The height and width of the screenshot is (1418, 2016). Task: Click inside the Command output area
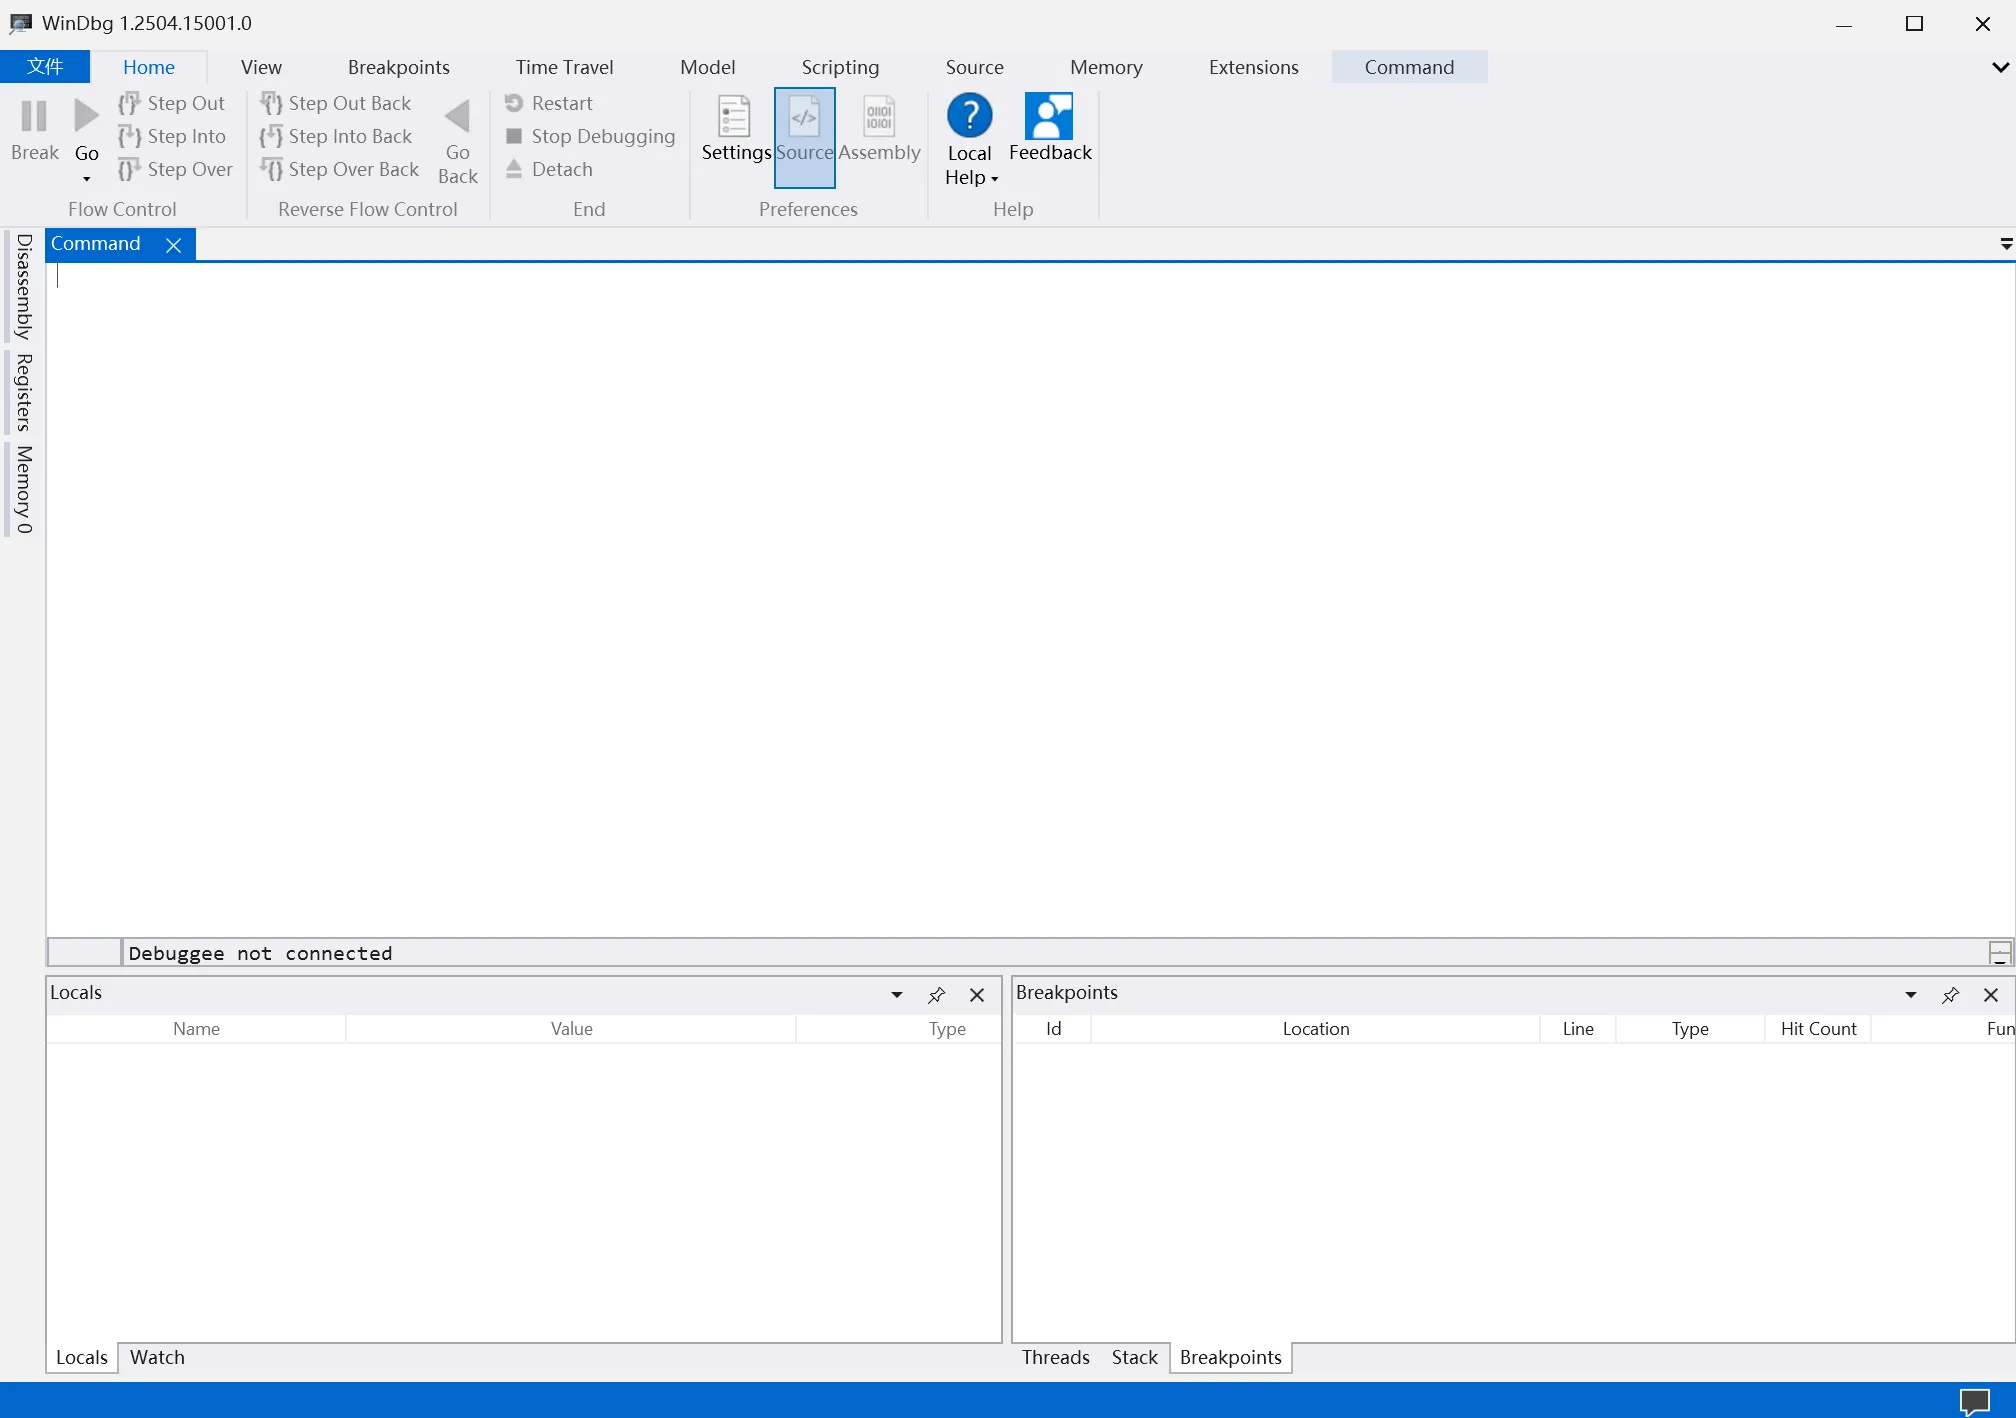pos(1000,600)
